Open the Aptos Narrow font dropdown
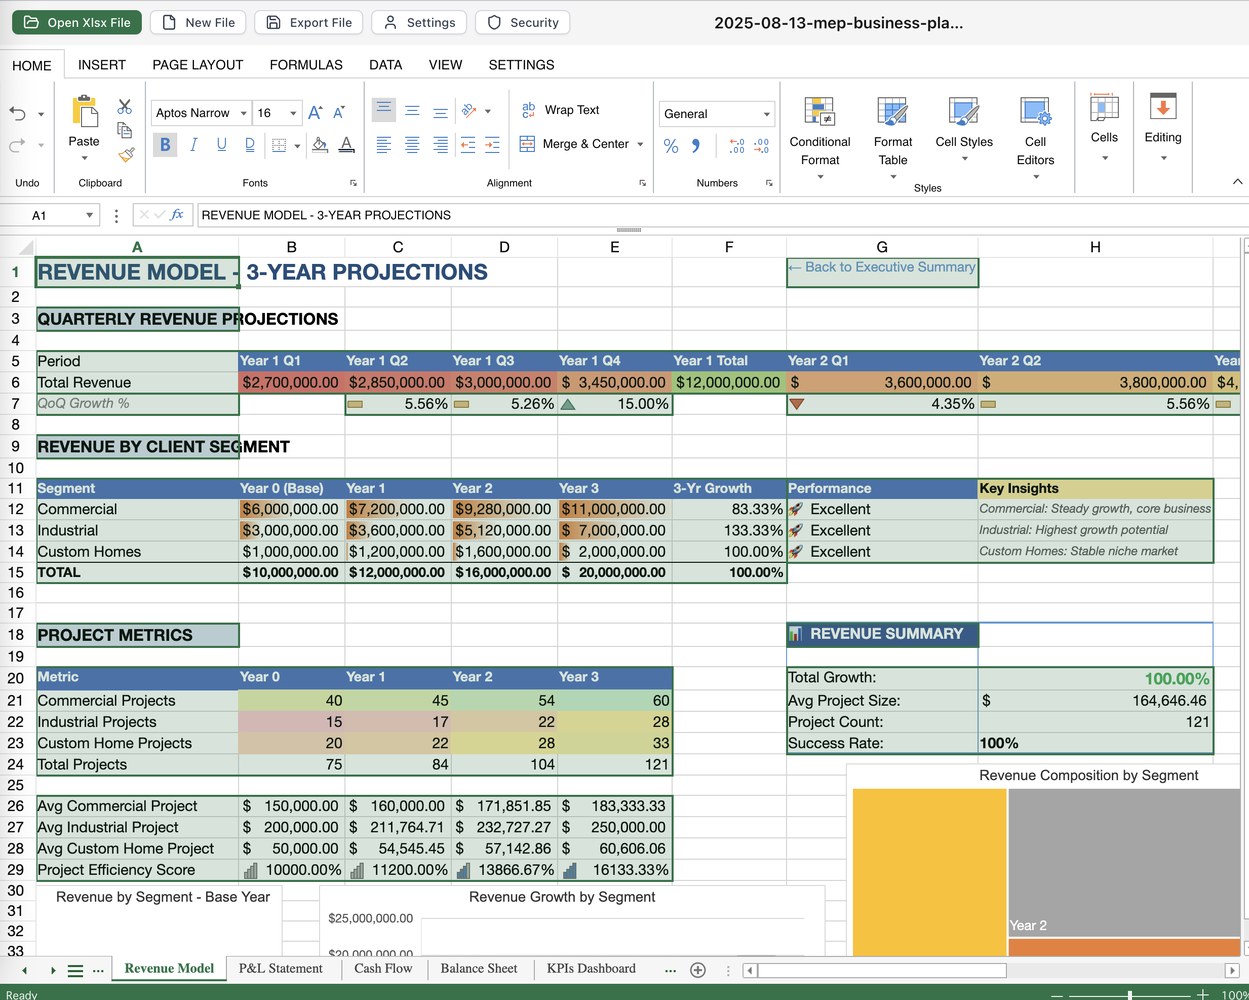This screenshot has width=1249, height=1000. click(243, 113)
